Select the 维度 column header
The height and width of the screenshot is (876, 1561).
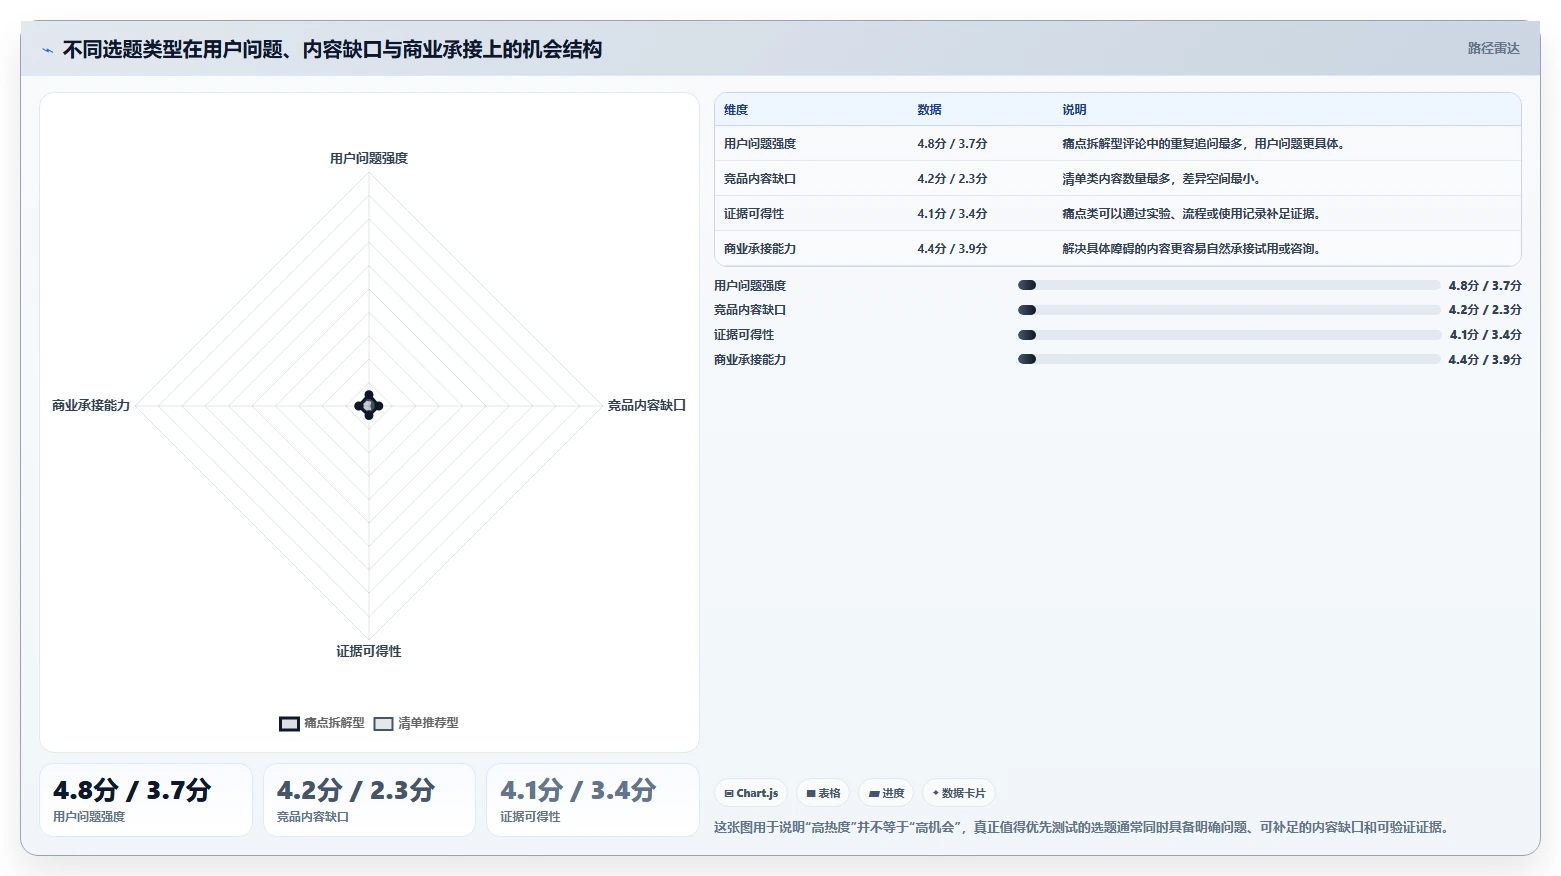736,110
